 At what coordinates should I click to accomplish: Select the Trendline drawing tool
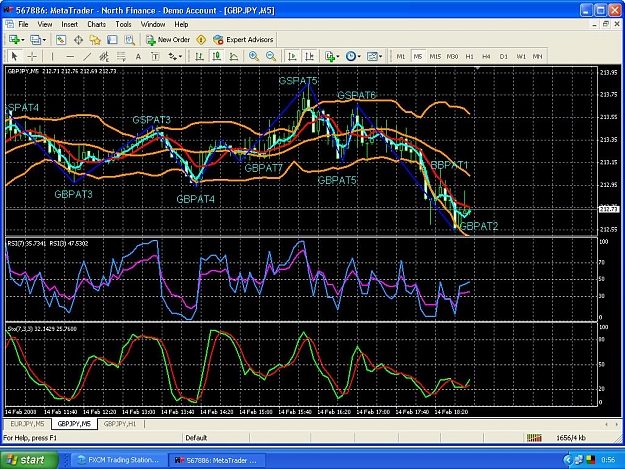pyautogui.click(x=87, y=57)
